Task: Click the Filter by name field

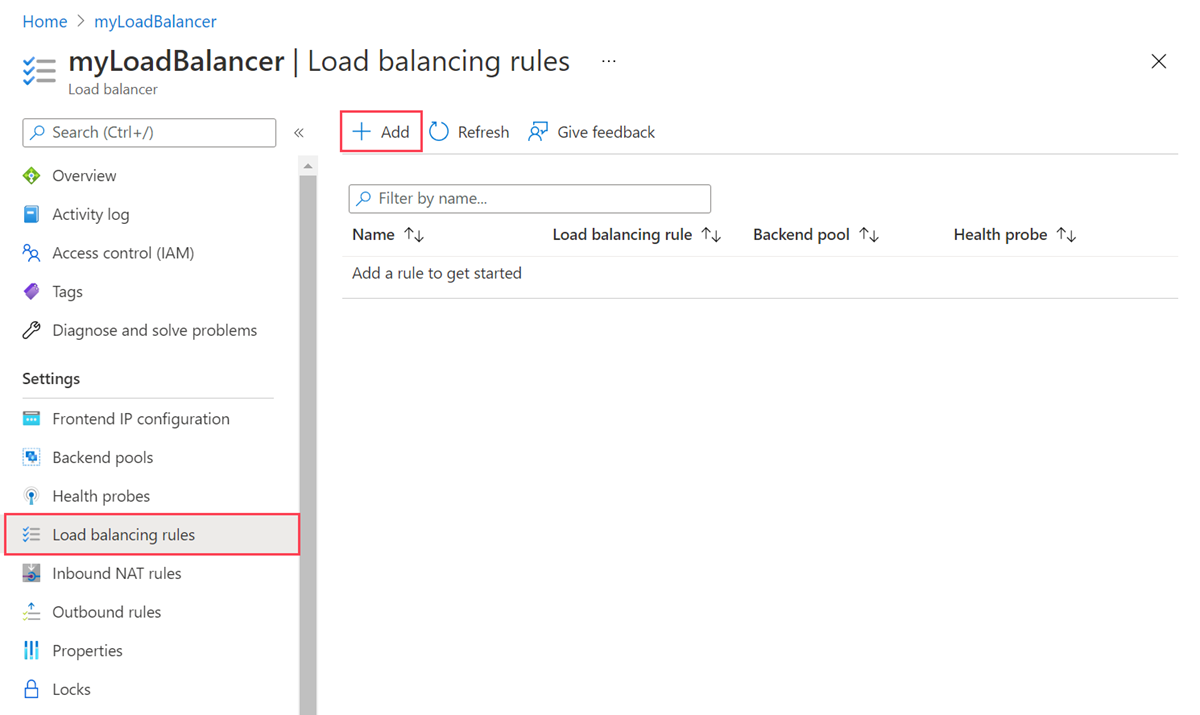Action: tap(530, 198)
